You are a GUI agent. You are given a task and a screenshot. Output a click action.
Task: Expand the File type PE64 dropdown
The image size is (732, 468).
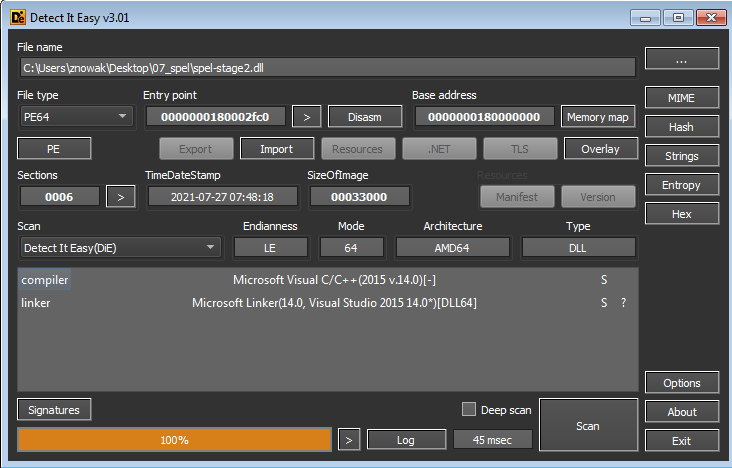coord(76,116)
